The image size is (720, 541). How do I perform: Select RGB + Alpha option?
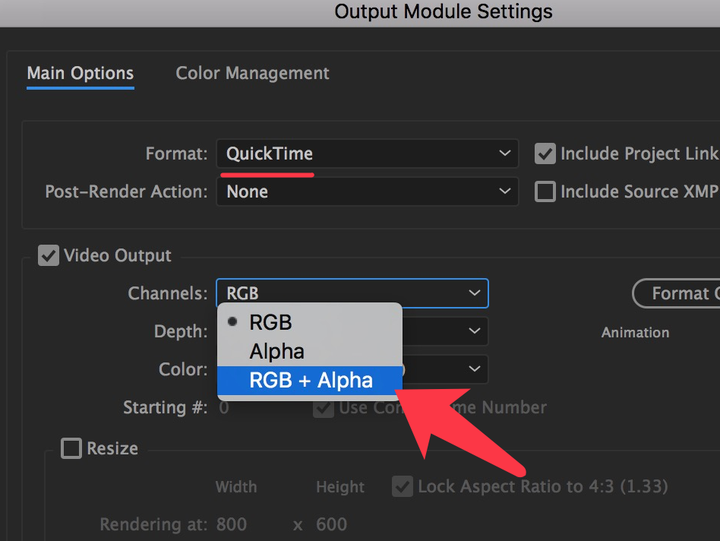pos(310,380)
